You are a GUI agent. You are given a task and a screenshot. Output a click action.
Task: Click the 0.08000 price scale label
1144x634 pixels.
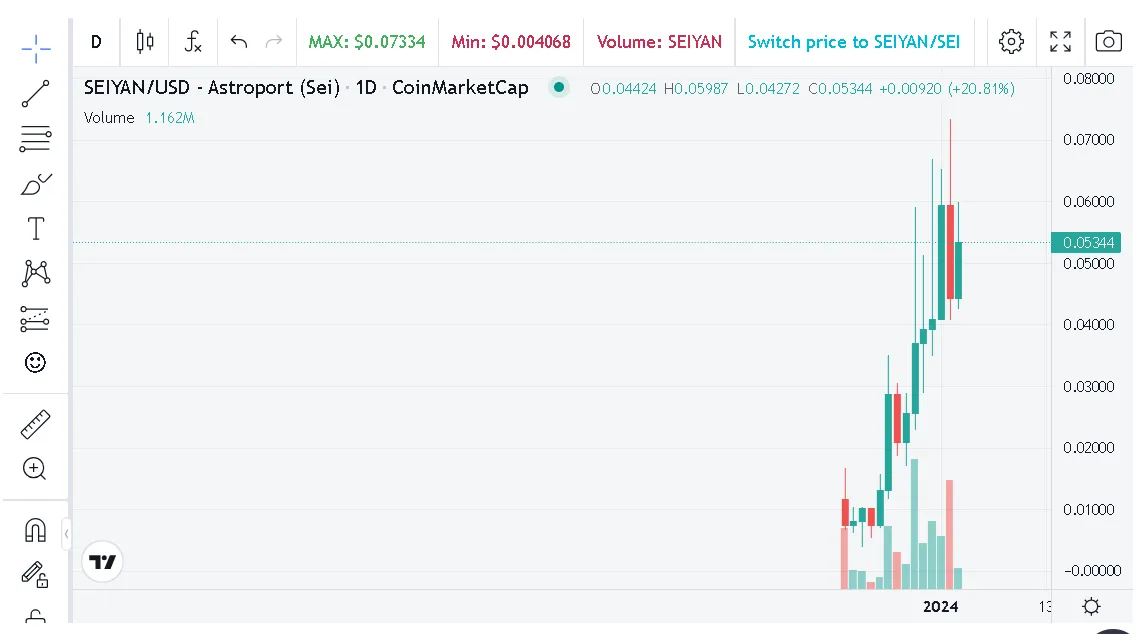(x=1089, y=78)
